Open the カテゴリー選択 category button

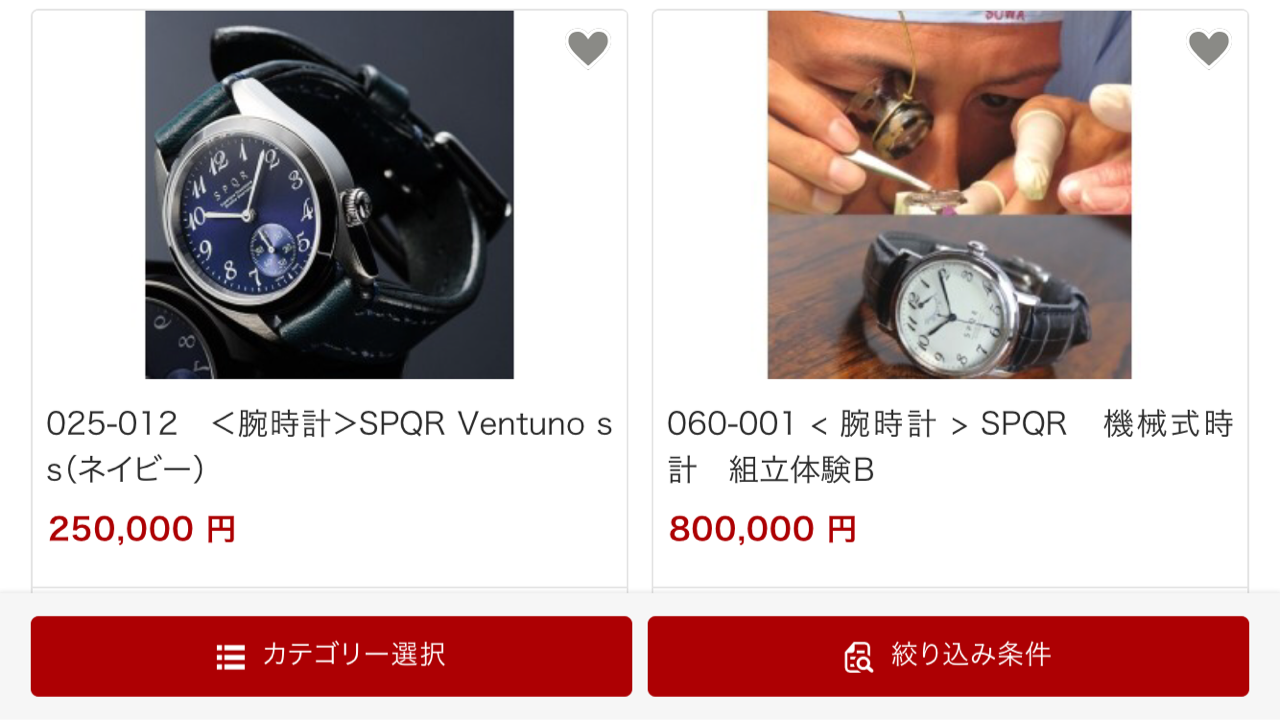coord(331,656)
